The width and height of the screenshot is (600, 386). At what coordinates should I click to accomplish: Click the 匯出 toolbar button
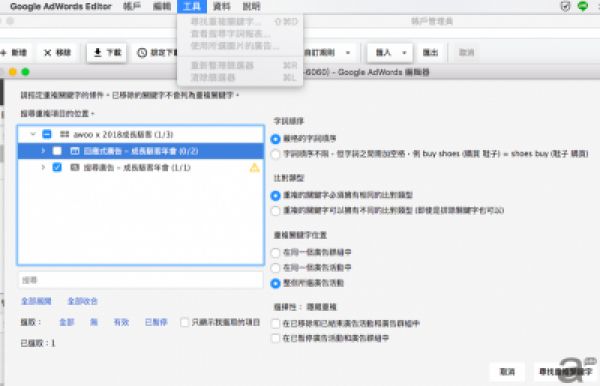[x=430, y=52]
